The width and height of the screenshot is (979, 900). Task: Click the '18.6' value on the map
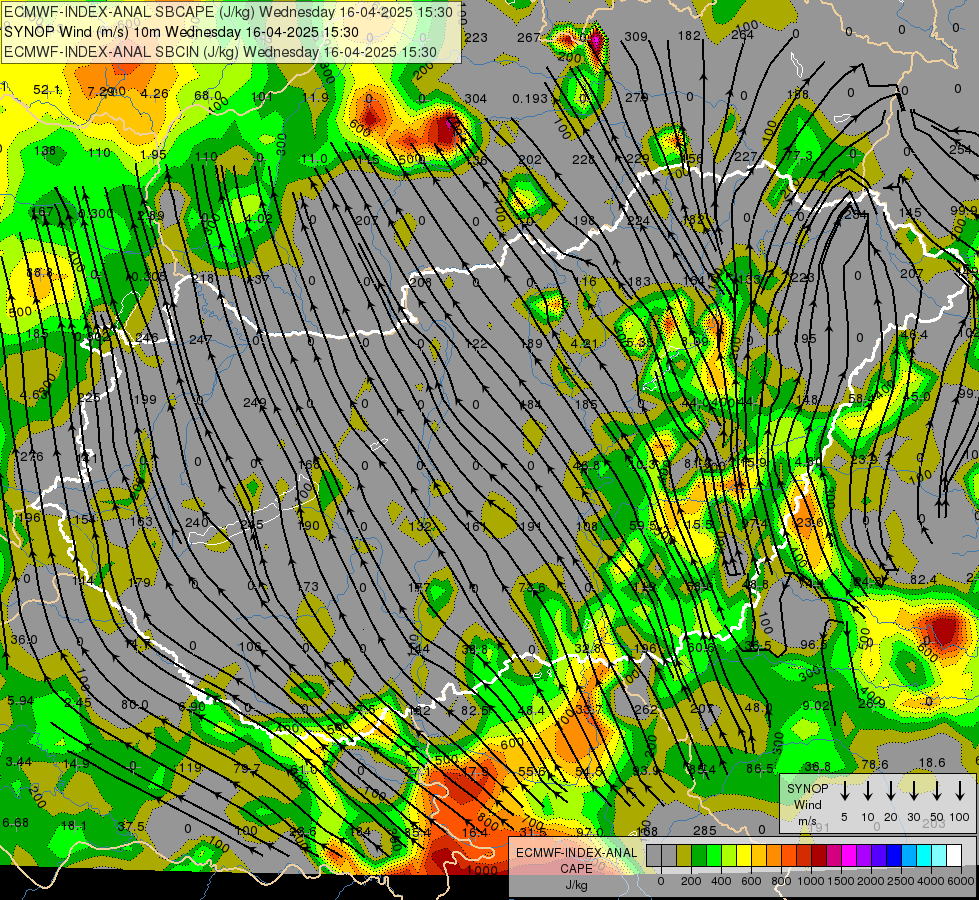[933, 763]
